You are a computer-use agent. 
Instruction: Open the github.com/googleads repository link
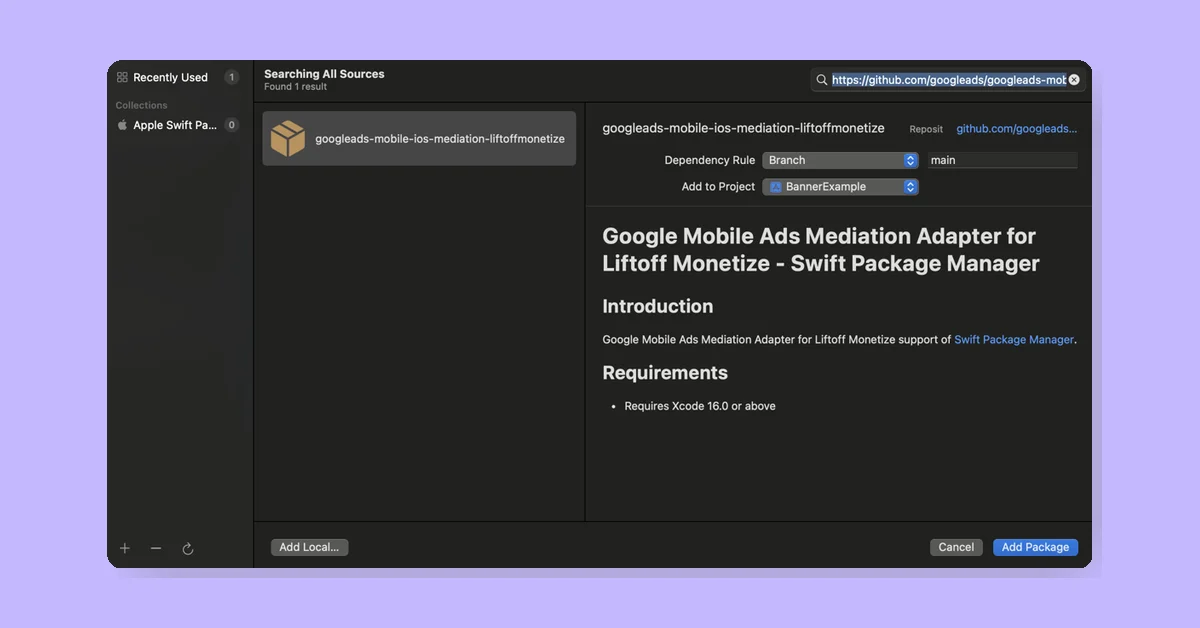tap(1016, 129)
